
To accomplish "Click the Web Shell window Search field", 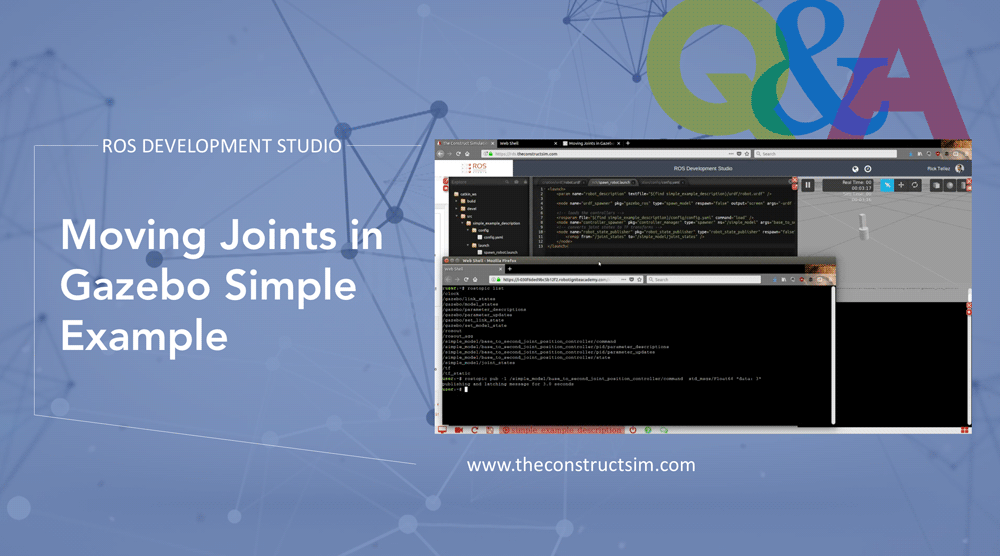I will [x=703, y=279].
